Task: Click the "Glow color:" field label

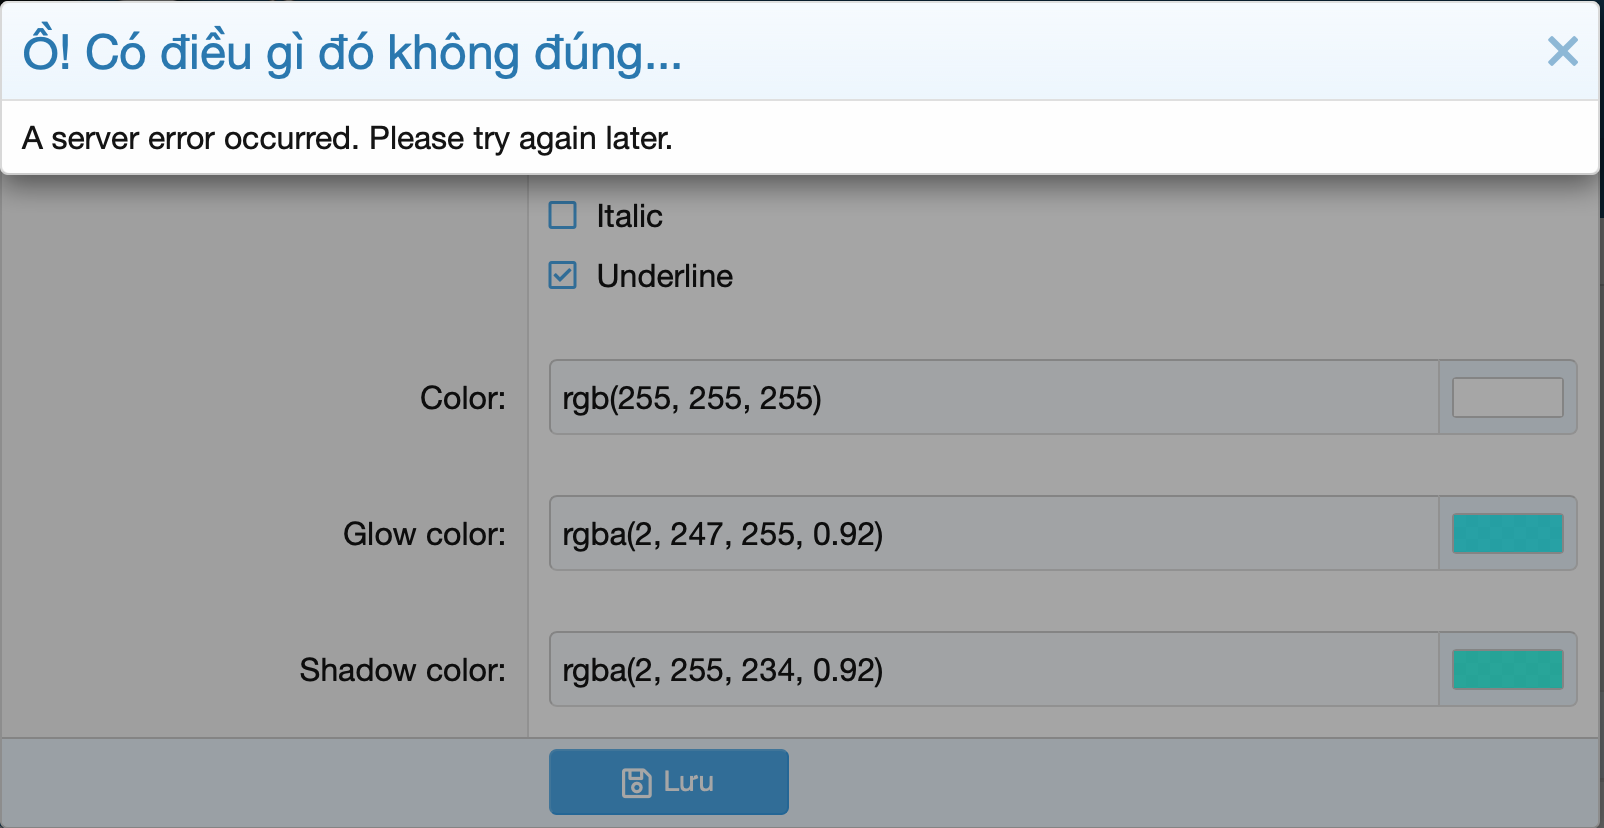Action: 424,534
